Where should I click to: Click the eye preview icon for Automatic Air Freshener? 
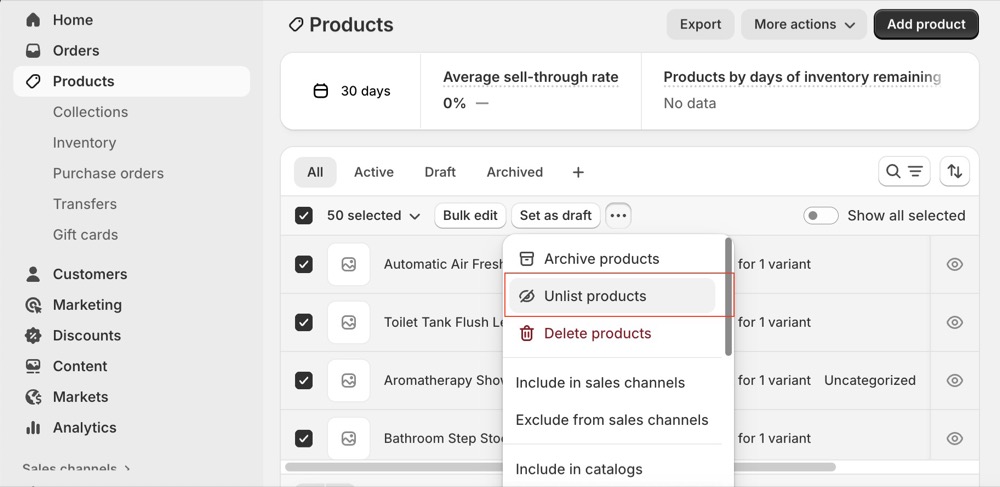(x=955, y=264)
